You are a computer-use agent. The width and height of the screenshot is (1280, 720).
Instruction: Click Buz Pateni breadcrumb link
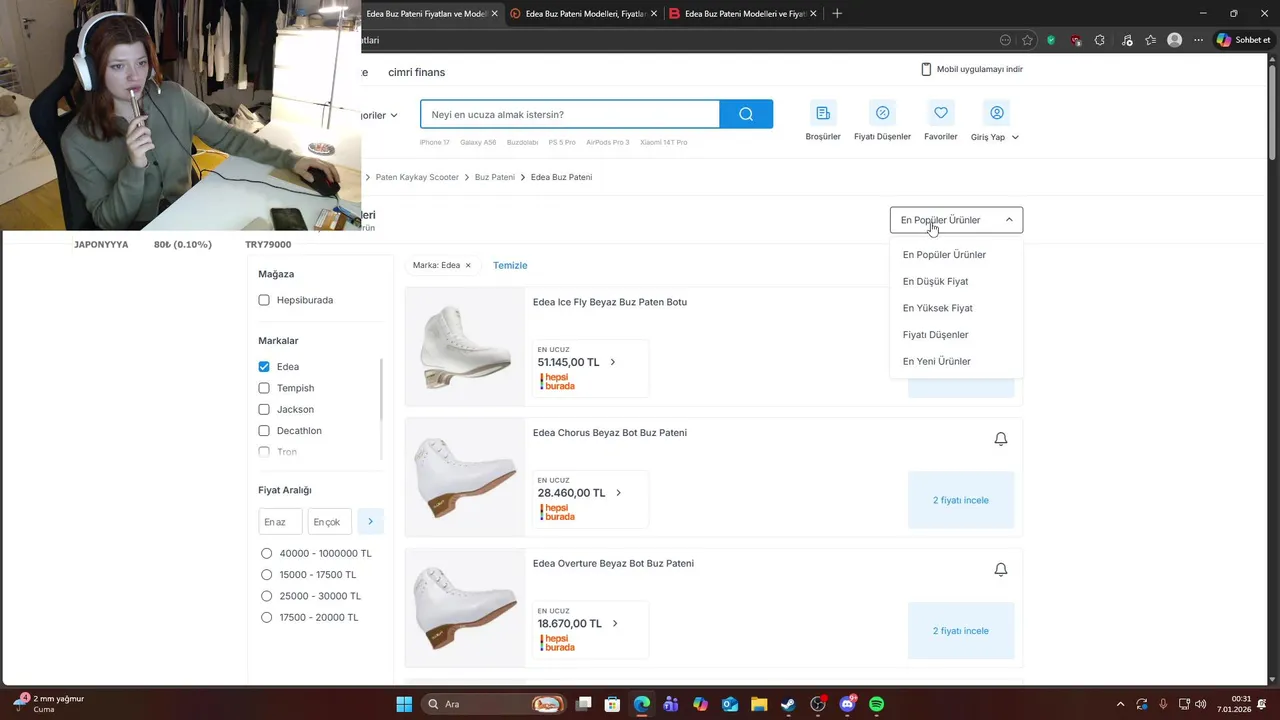pos(495,177)
